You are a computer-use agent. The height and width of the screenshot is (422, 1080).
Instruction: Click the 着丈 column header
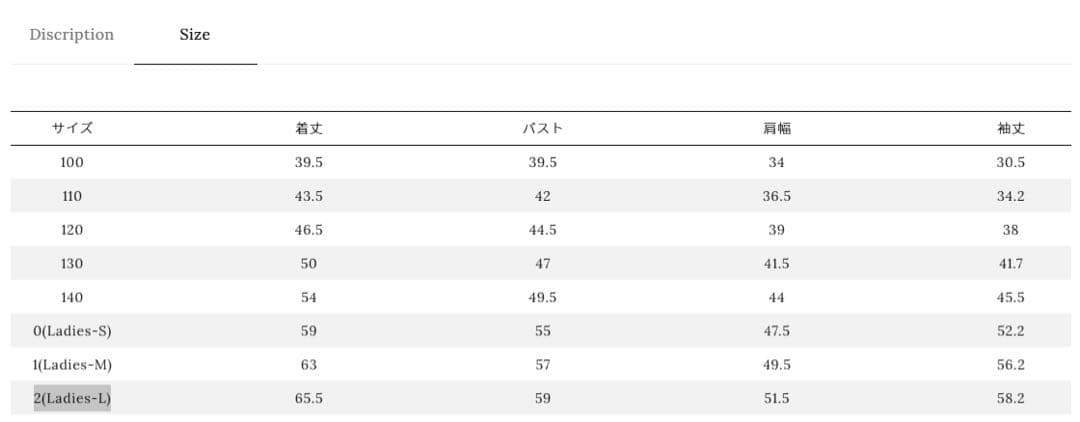tap(308, 129)
